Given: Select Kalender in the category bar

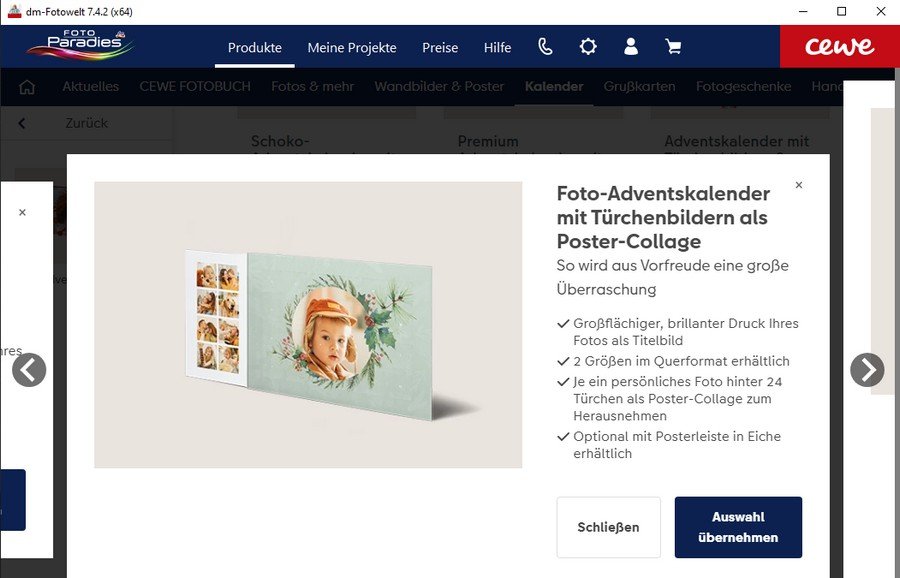Looking at the screenshot, I should pos(554,87).
